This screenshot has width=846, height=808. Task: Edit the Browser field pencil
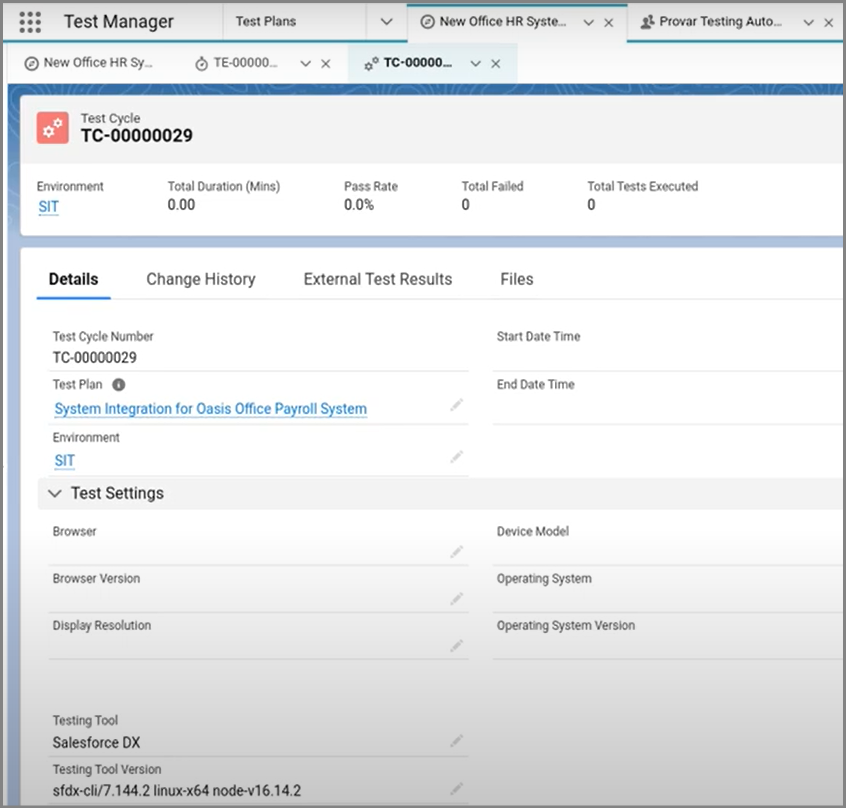pyautogui.click(x=456, y=551)
